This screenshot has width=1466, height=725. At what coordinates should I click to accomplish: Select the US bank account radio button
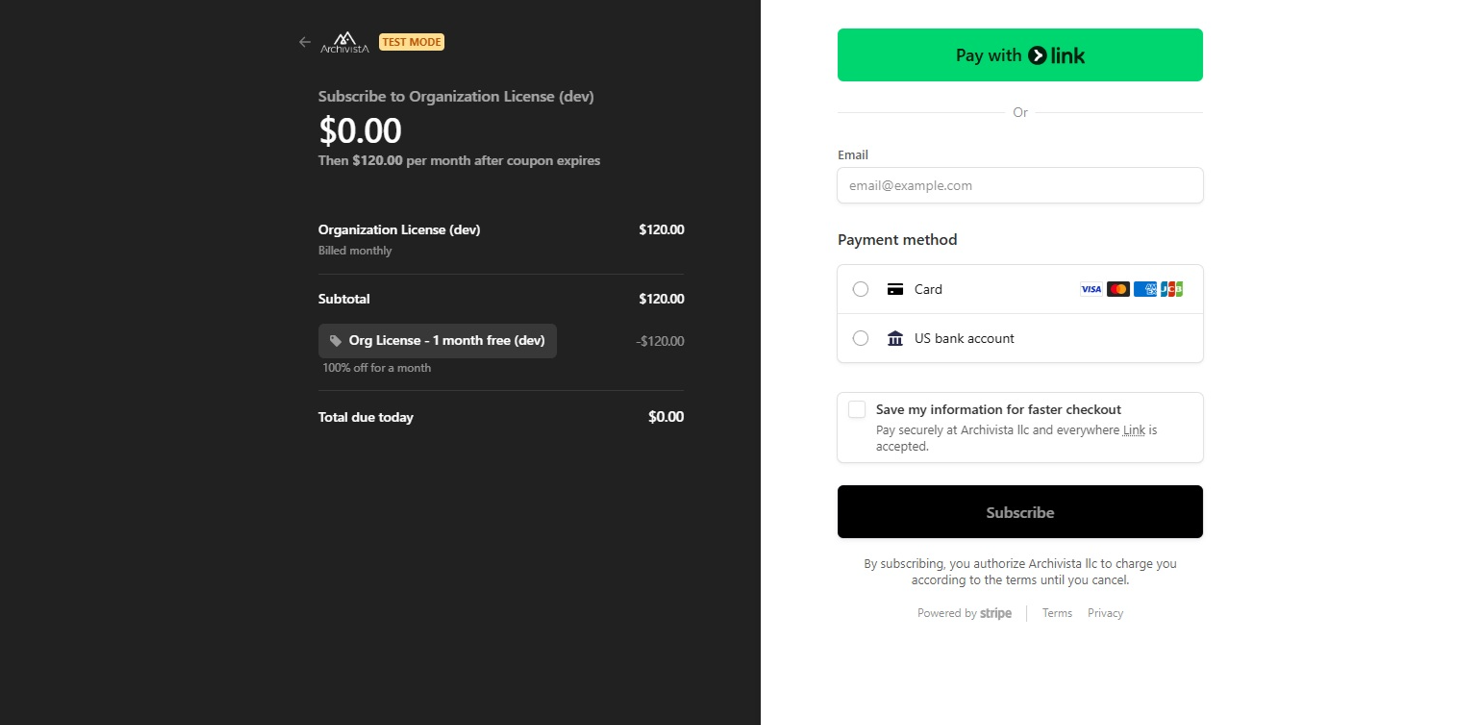860,338
